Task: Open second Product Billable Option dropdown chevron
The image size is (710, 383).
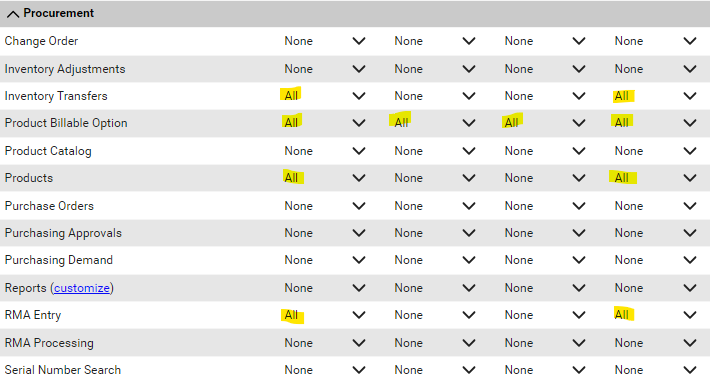Action: (x=469, y=123)
